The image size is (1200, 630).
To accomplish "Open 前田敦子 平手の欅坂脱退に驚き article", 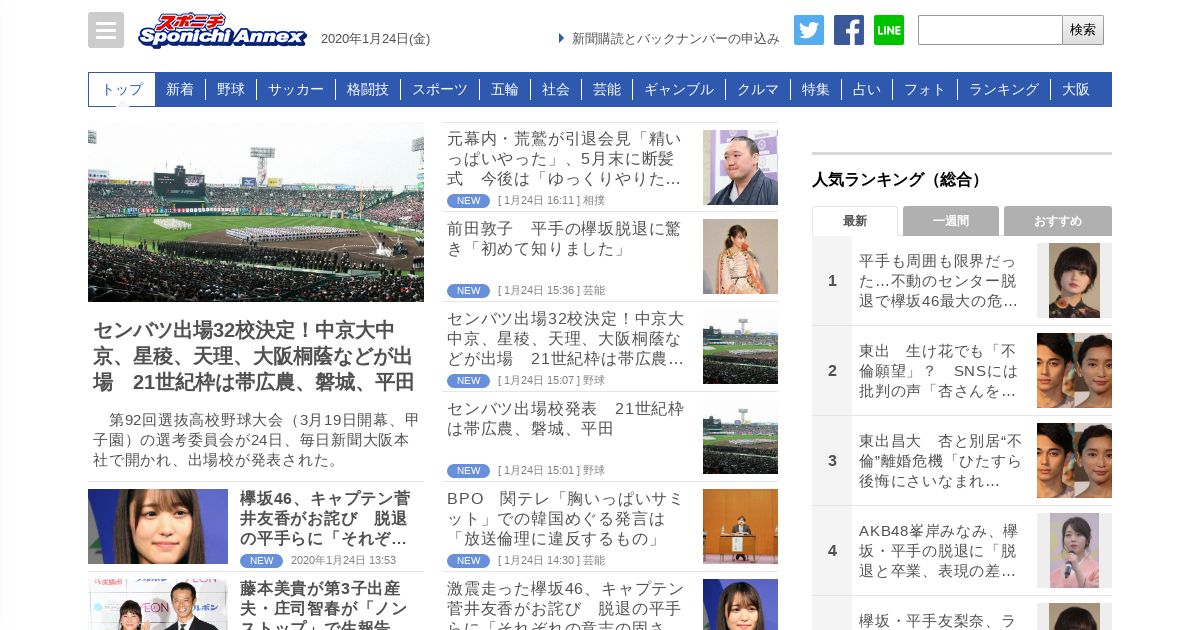I will tap(566, 238).
